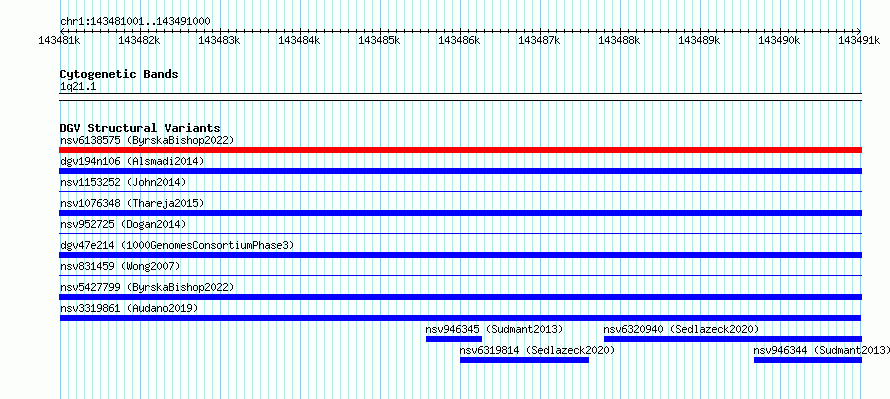This screenshot has width=890, height=399.
Task: Click the nsv6319814 blue bar
Action: coord(524,360)
